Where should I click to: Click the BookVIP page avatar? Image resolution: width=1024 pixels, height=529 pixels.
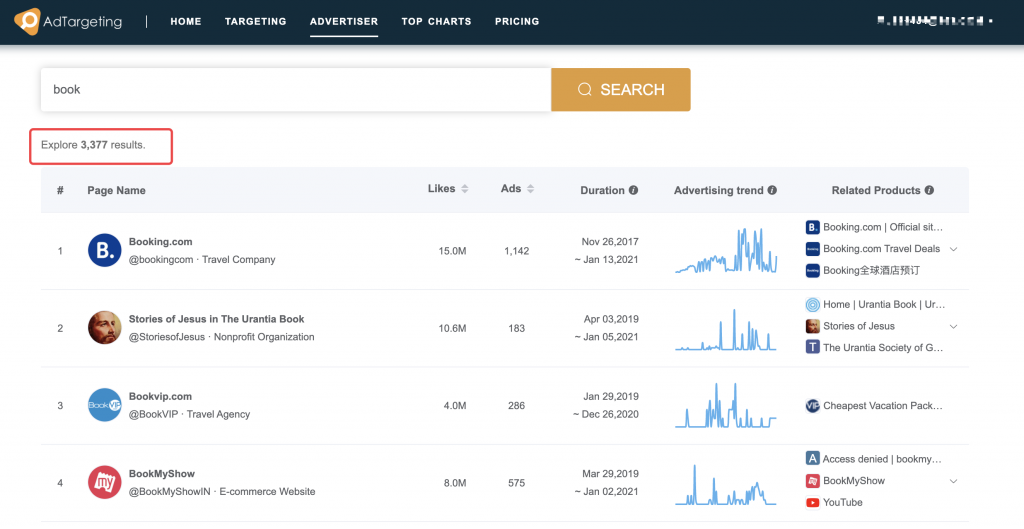coord(104,406)
